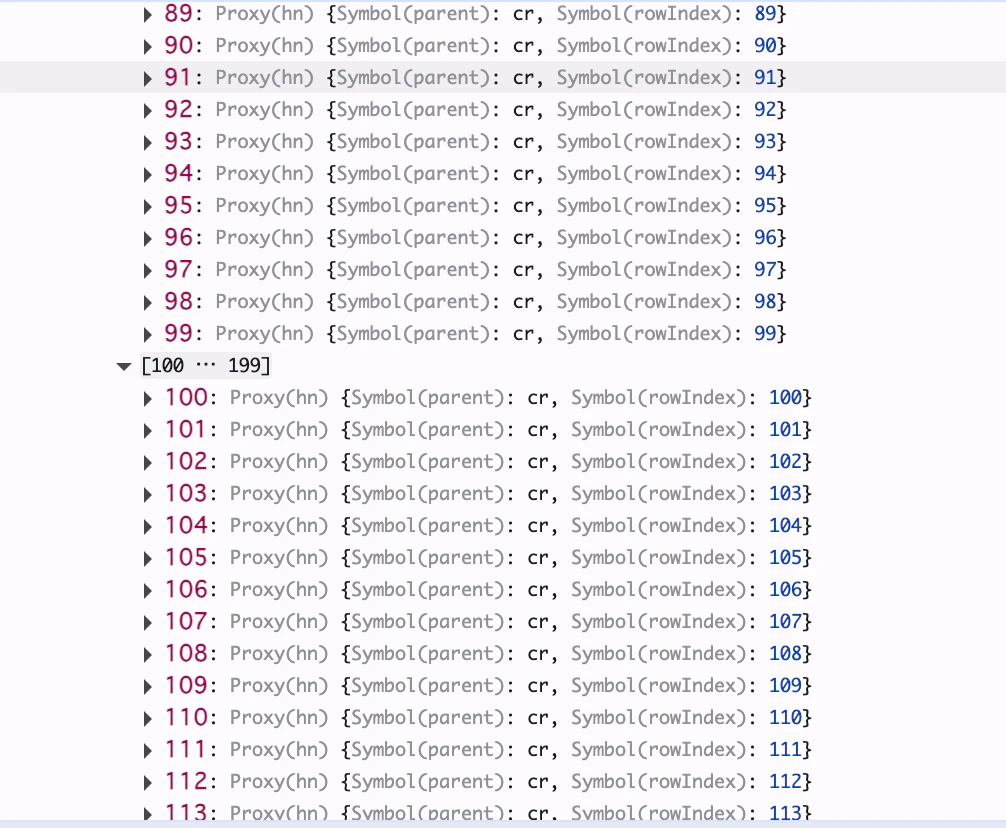Expand array entry 95
This screenshot has width=1006, height=828.
[148, 207]
